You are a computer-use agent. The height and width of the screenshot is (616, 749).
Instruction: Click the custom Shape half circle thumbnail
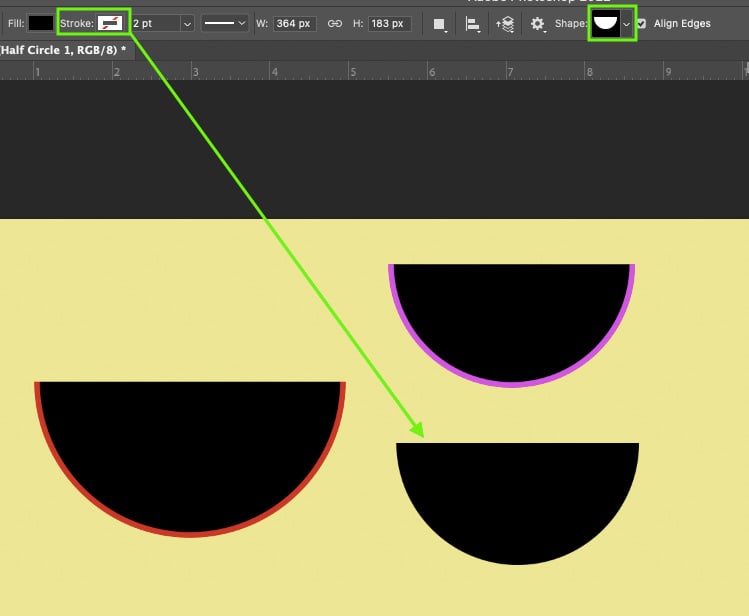pyautogui.click(x=606, y=23)
